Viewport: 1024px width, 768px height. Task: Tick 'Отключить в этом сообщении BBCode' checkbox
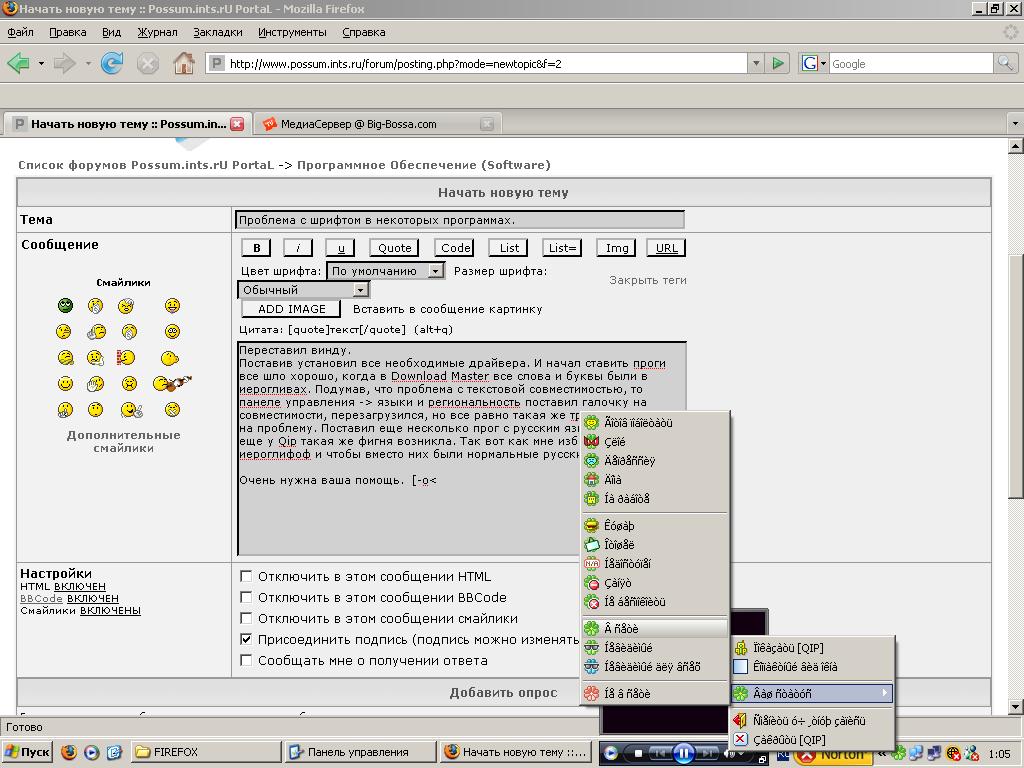click(x=246, y=597)
